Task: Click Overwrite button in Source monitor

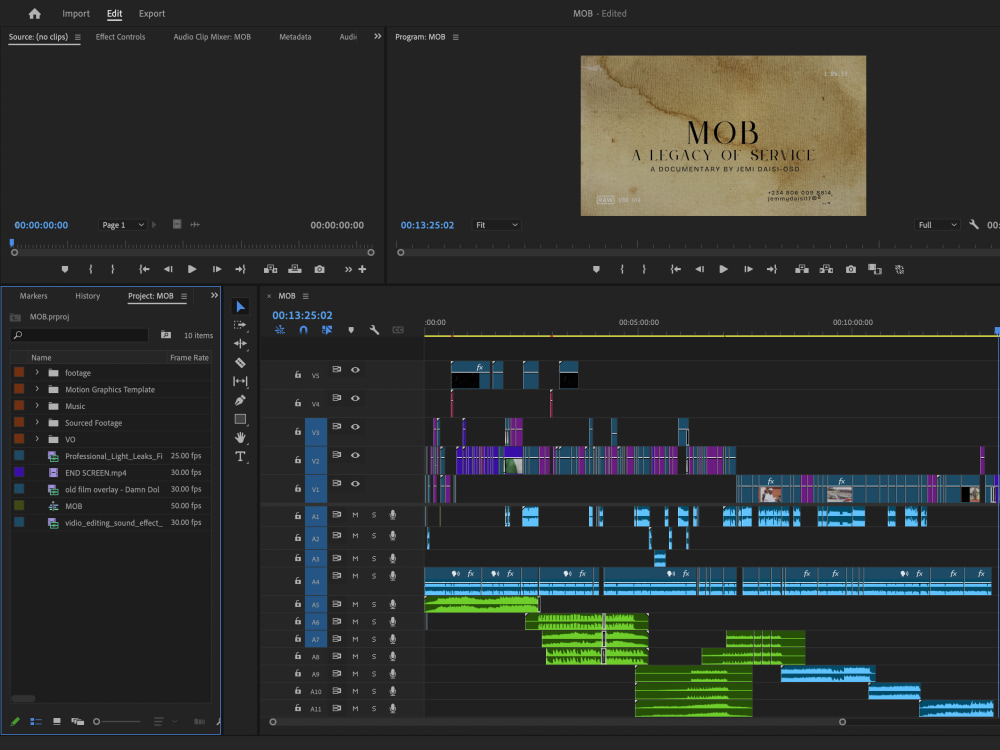Action: tap(295, 270)
